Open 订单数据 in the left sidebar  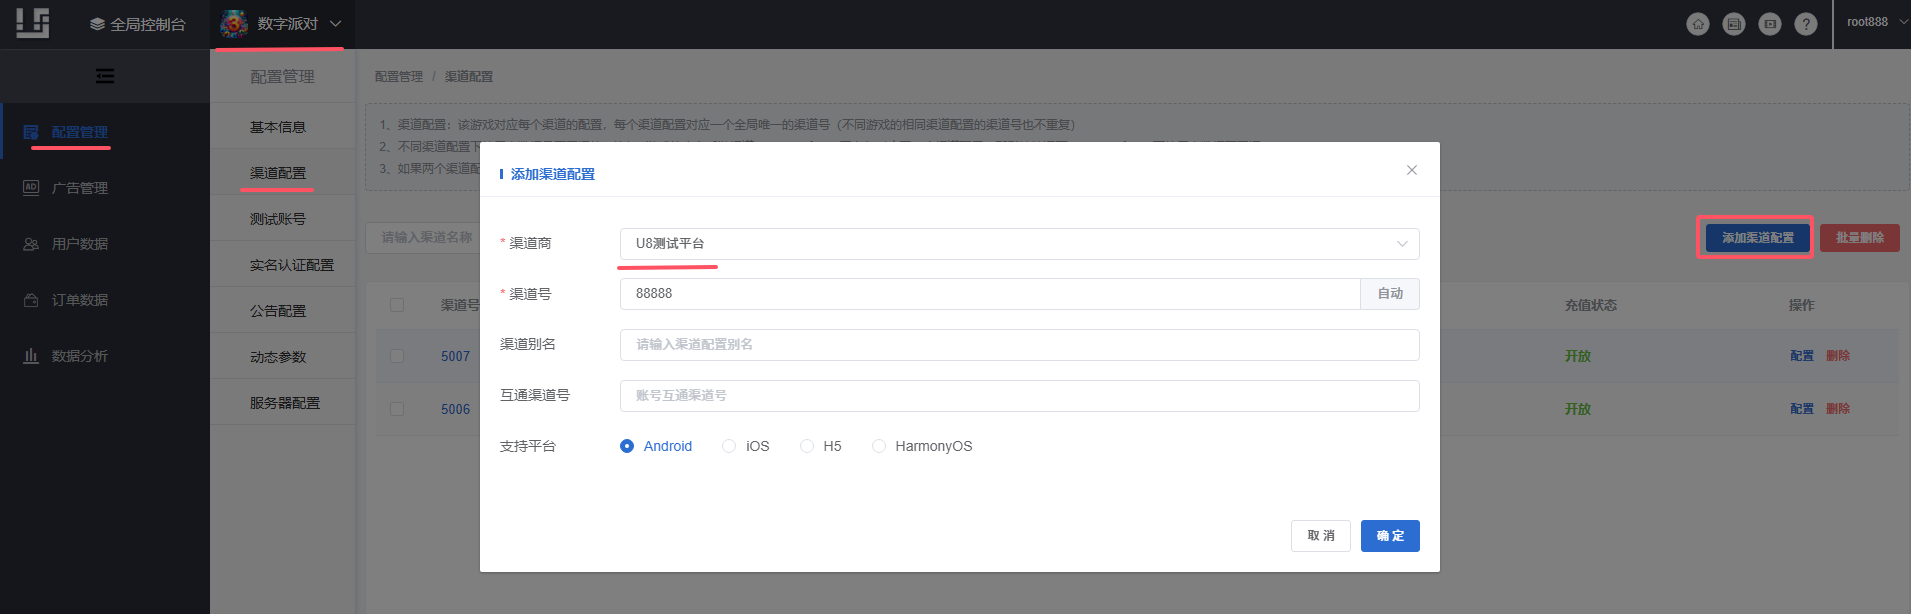pos(80,300)
